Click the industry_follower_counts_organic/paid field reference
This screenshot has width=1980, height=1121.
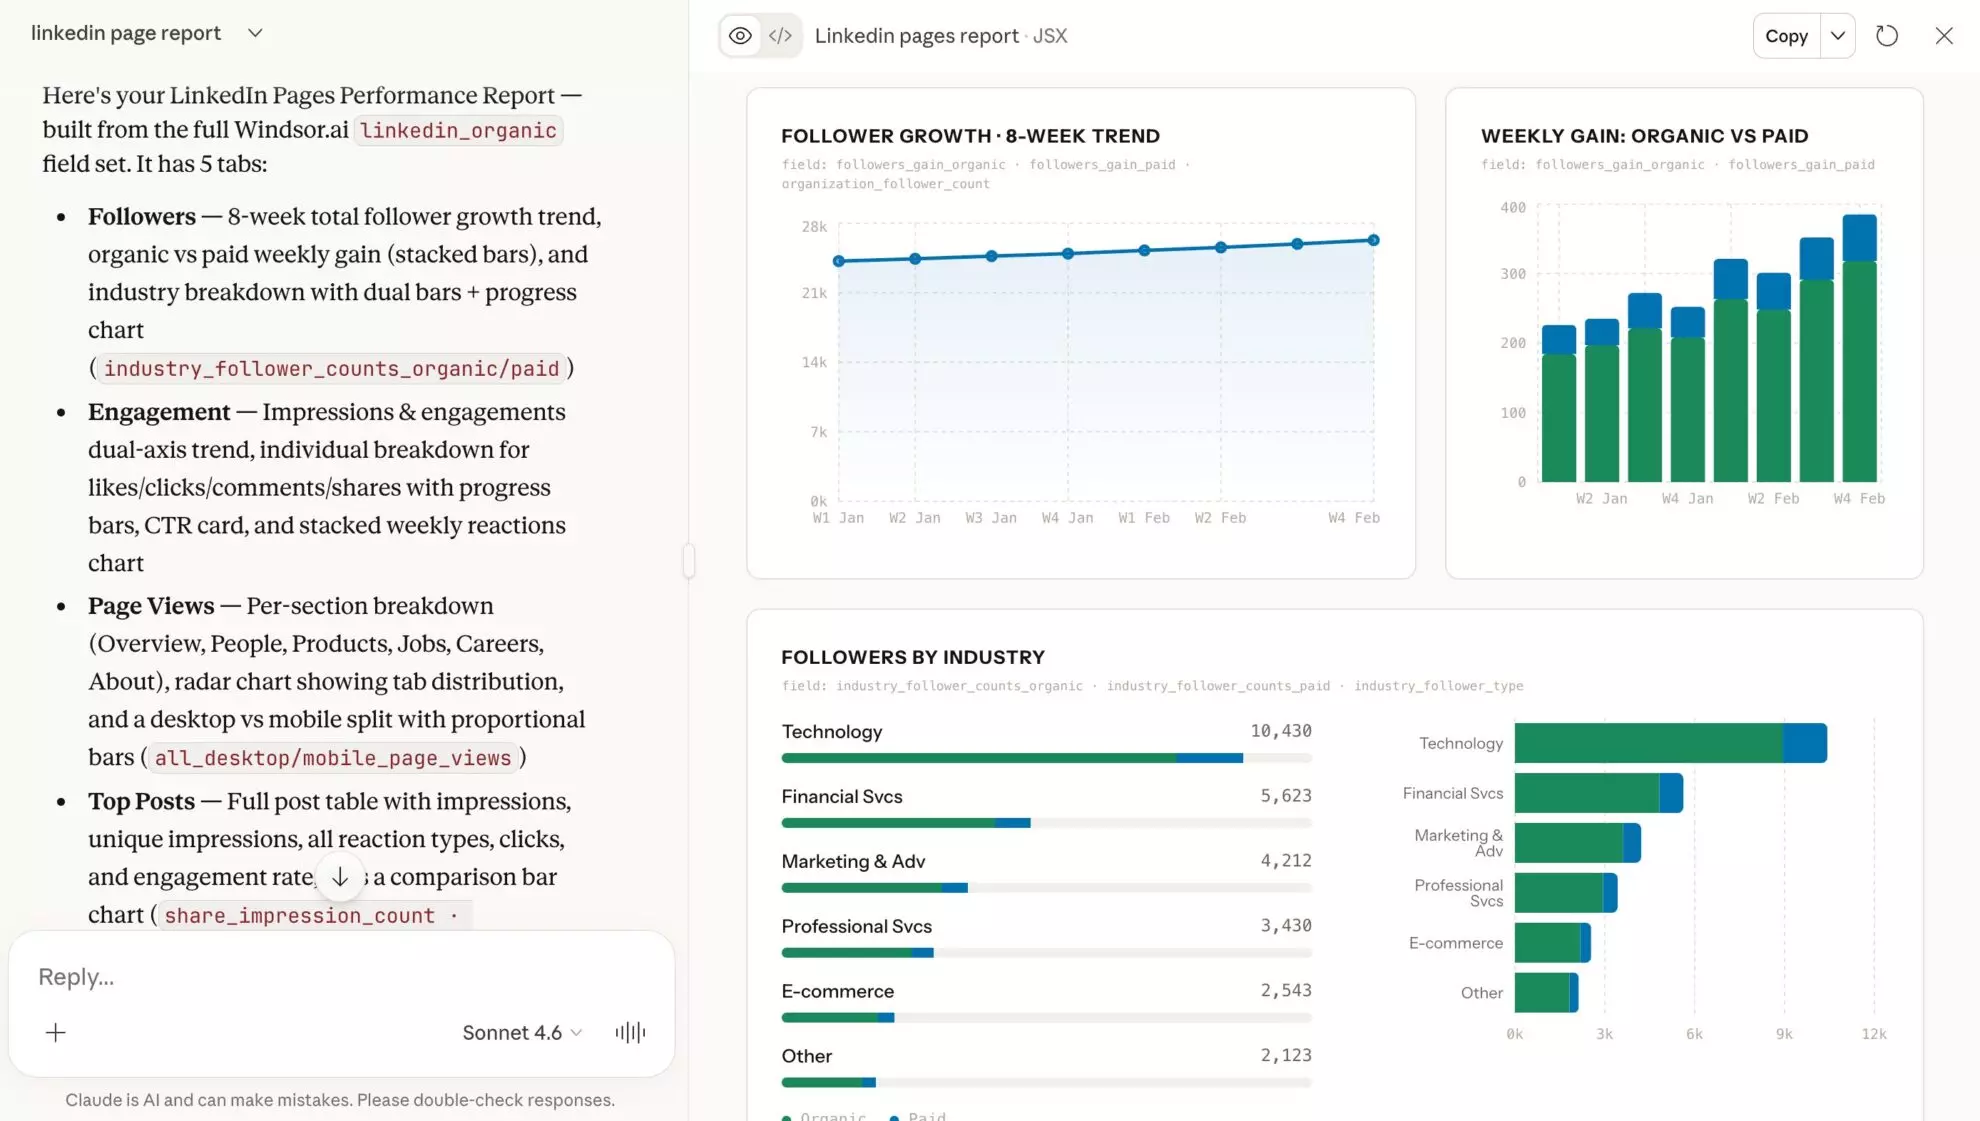pos(330,368)
